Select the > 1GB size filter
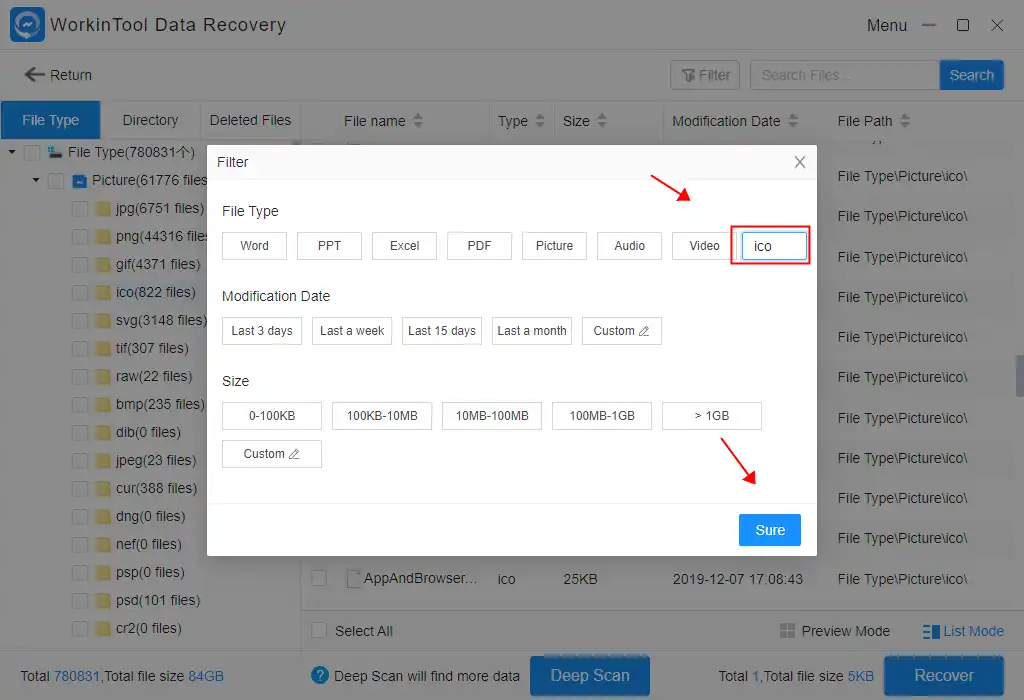The image size is (1024, 700). pos(712,416)
